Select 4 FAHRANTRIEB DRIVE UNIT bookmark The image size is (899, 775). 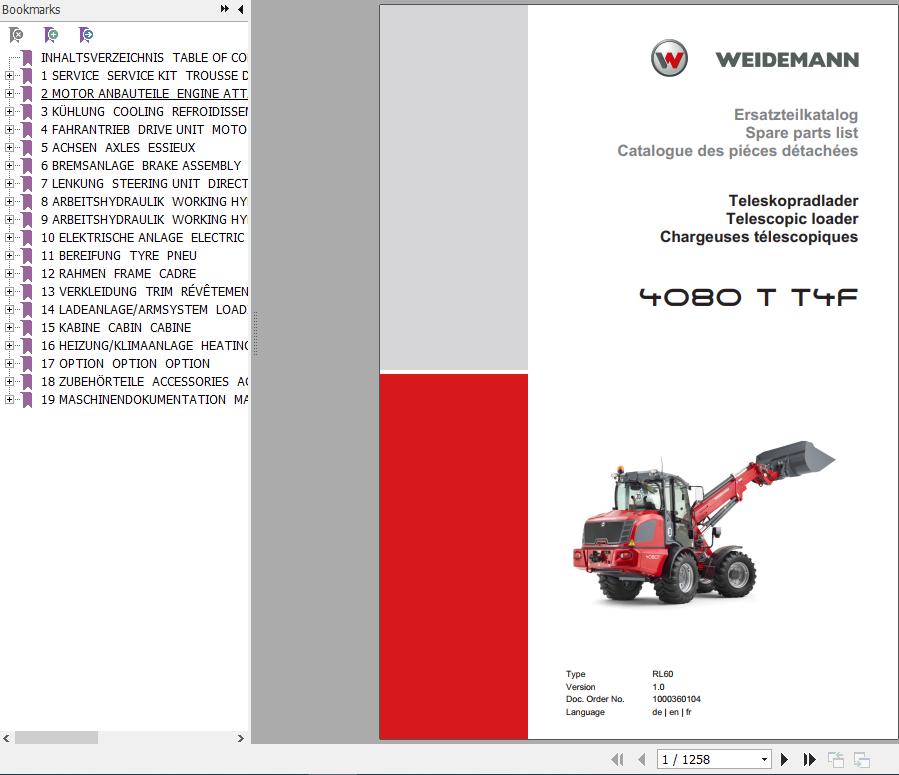144,130
